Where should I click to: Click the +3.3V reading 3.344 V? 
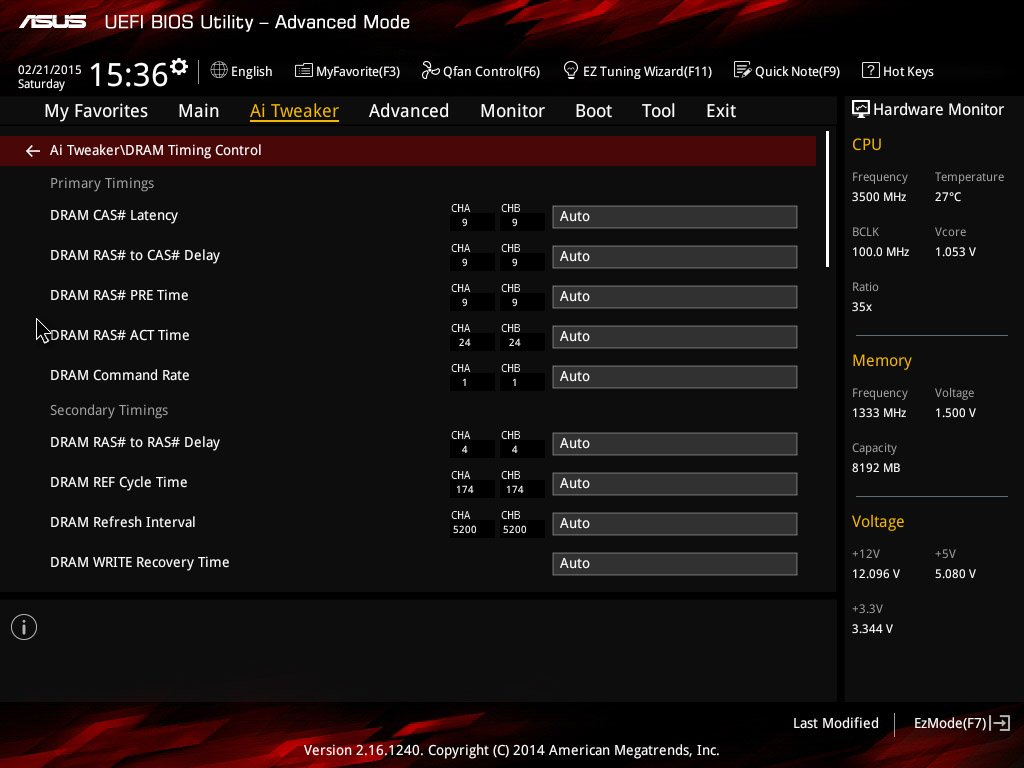[x=872, y=629]
